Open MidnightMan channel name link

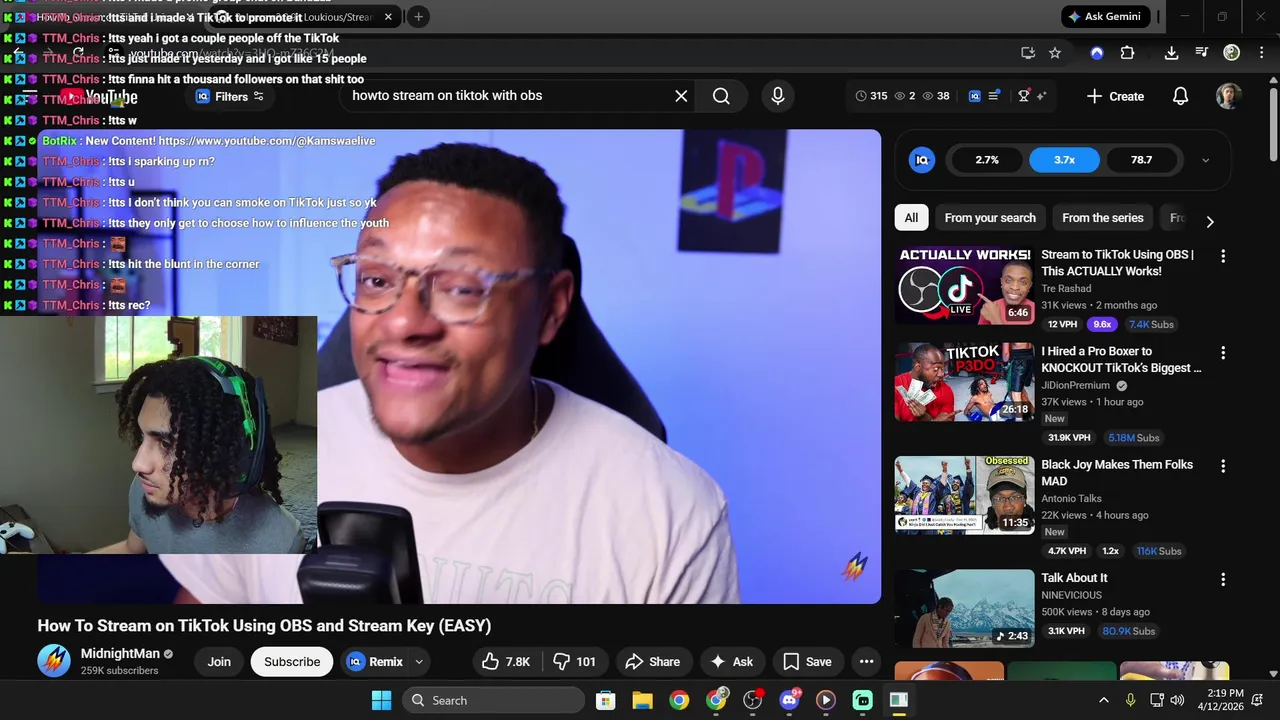(120, 653)
